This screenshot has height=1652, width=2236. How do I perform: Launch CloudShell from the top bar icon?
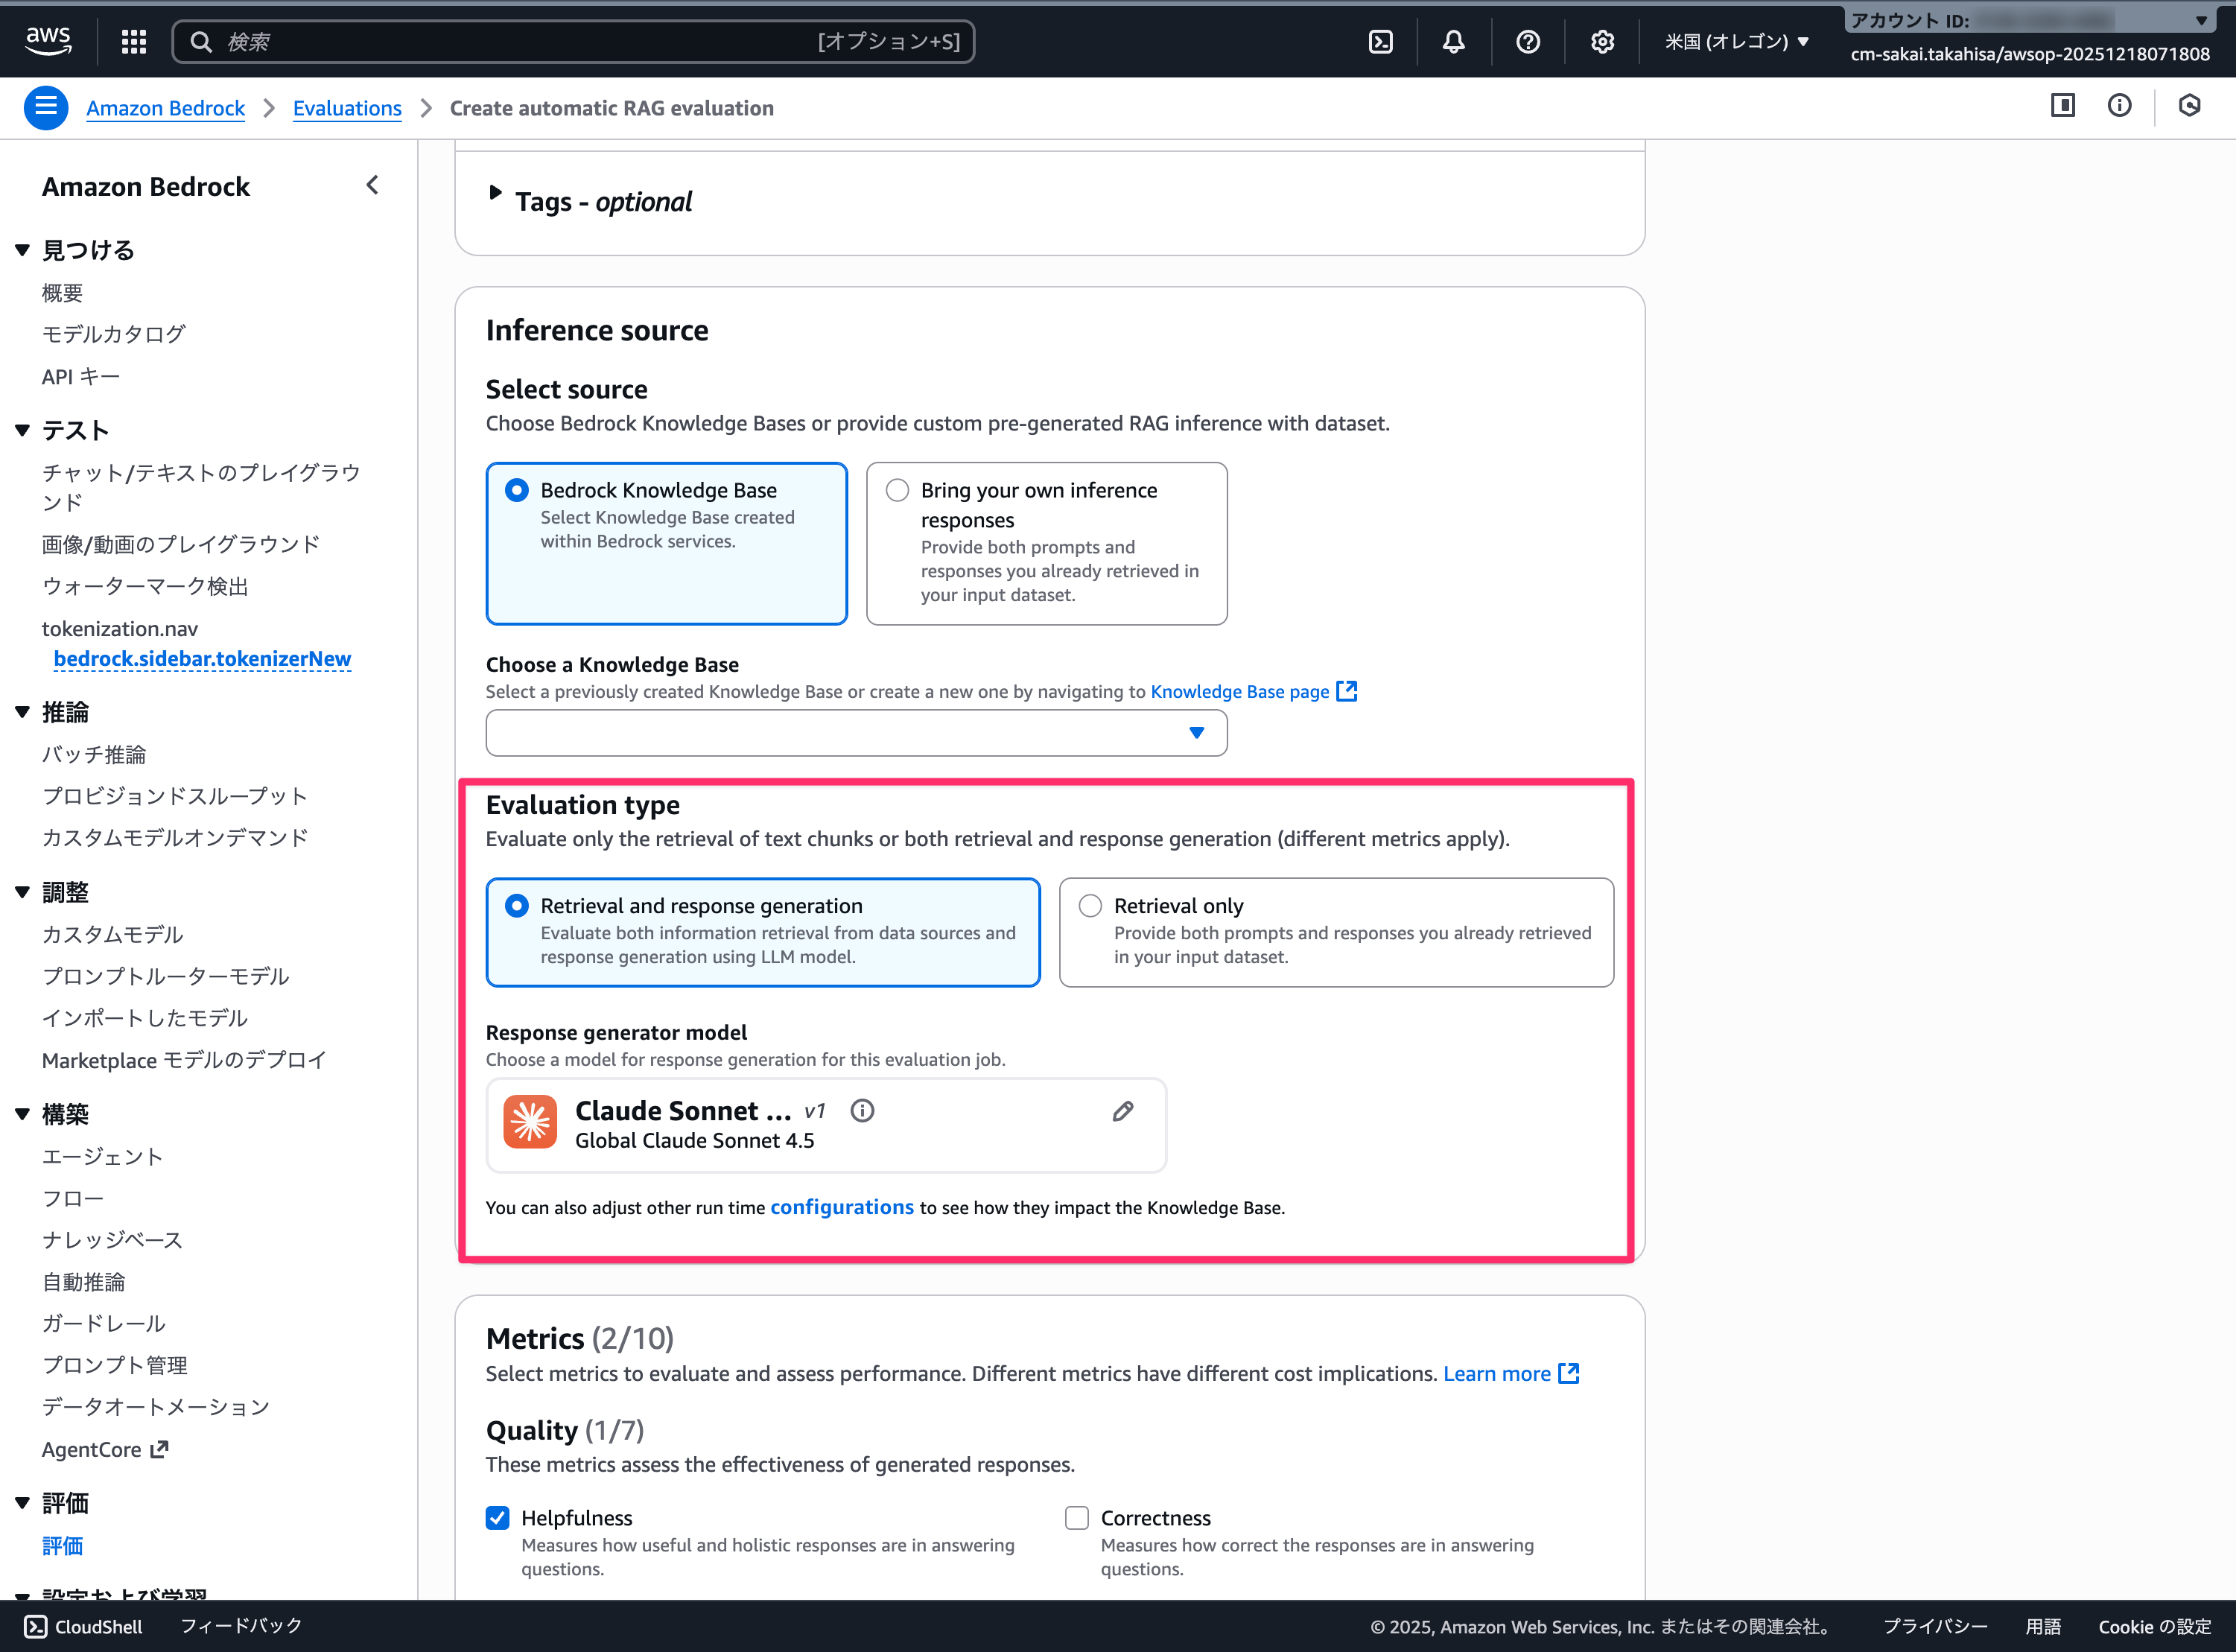click(1380, 41)
